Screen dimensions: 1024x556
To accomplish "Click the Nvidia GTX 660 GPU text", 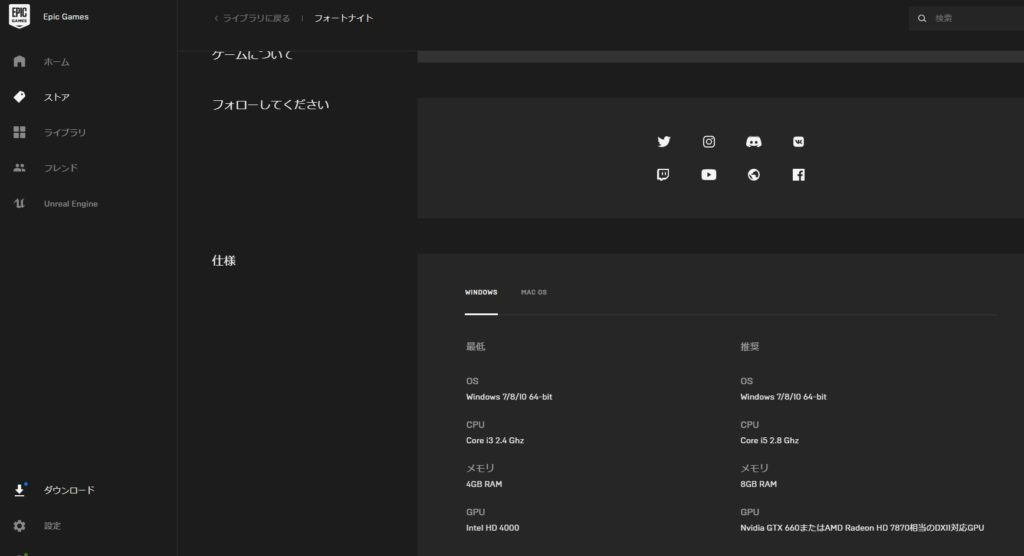I will (862, 528).
